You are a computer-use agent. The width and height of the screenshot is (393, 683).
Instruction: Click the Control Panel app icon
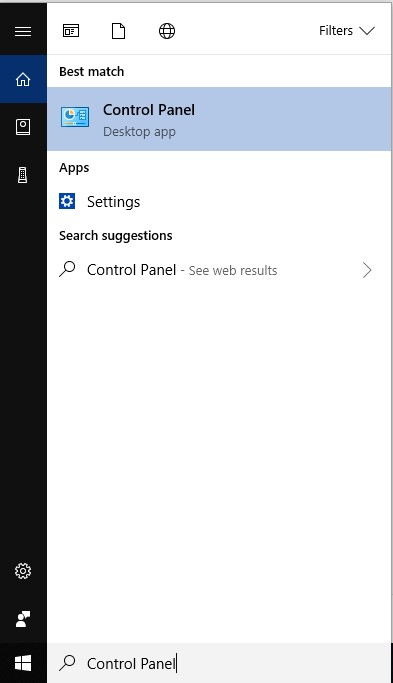click(x=75, y=117)
